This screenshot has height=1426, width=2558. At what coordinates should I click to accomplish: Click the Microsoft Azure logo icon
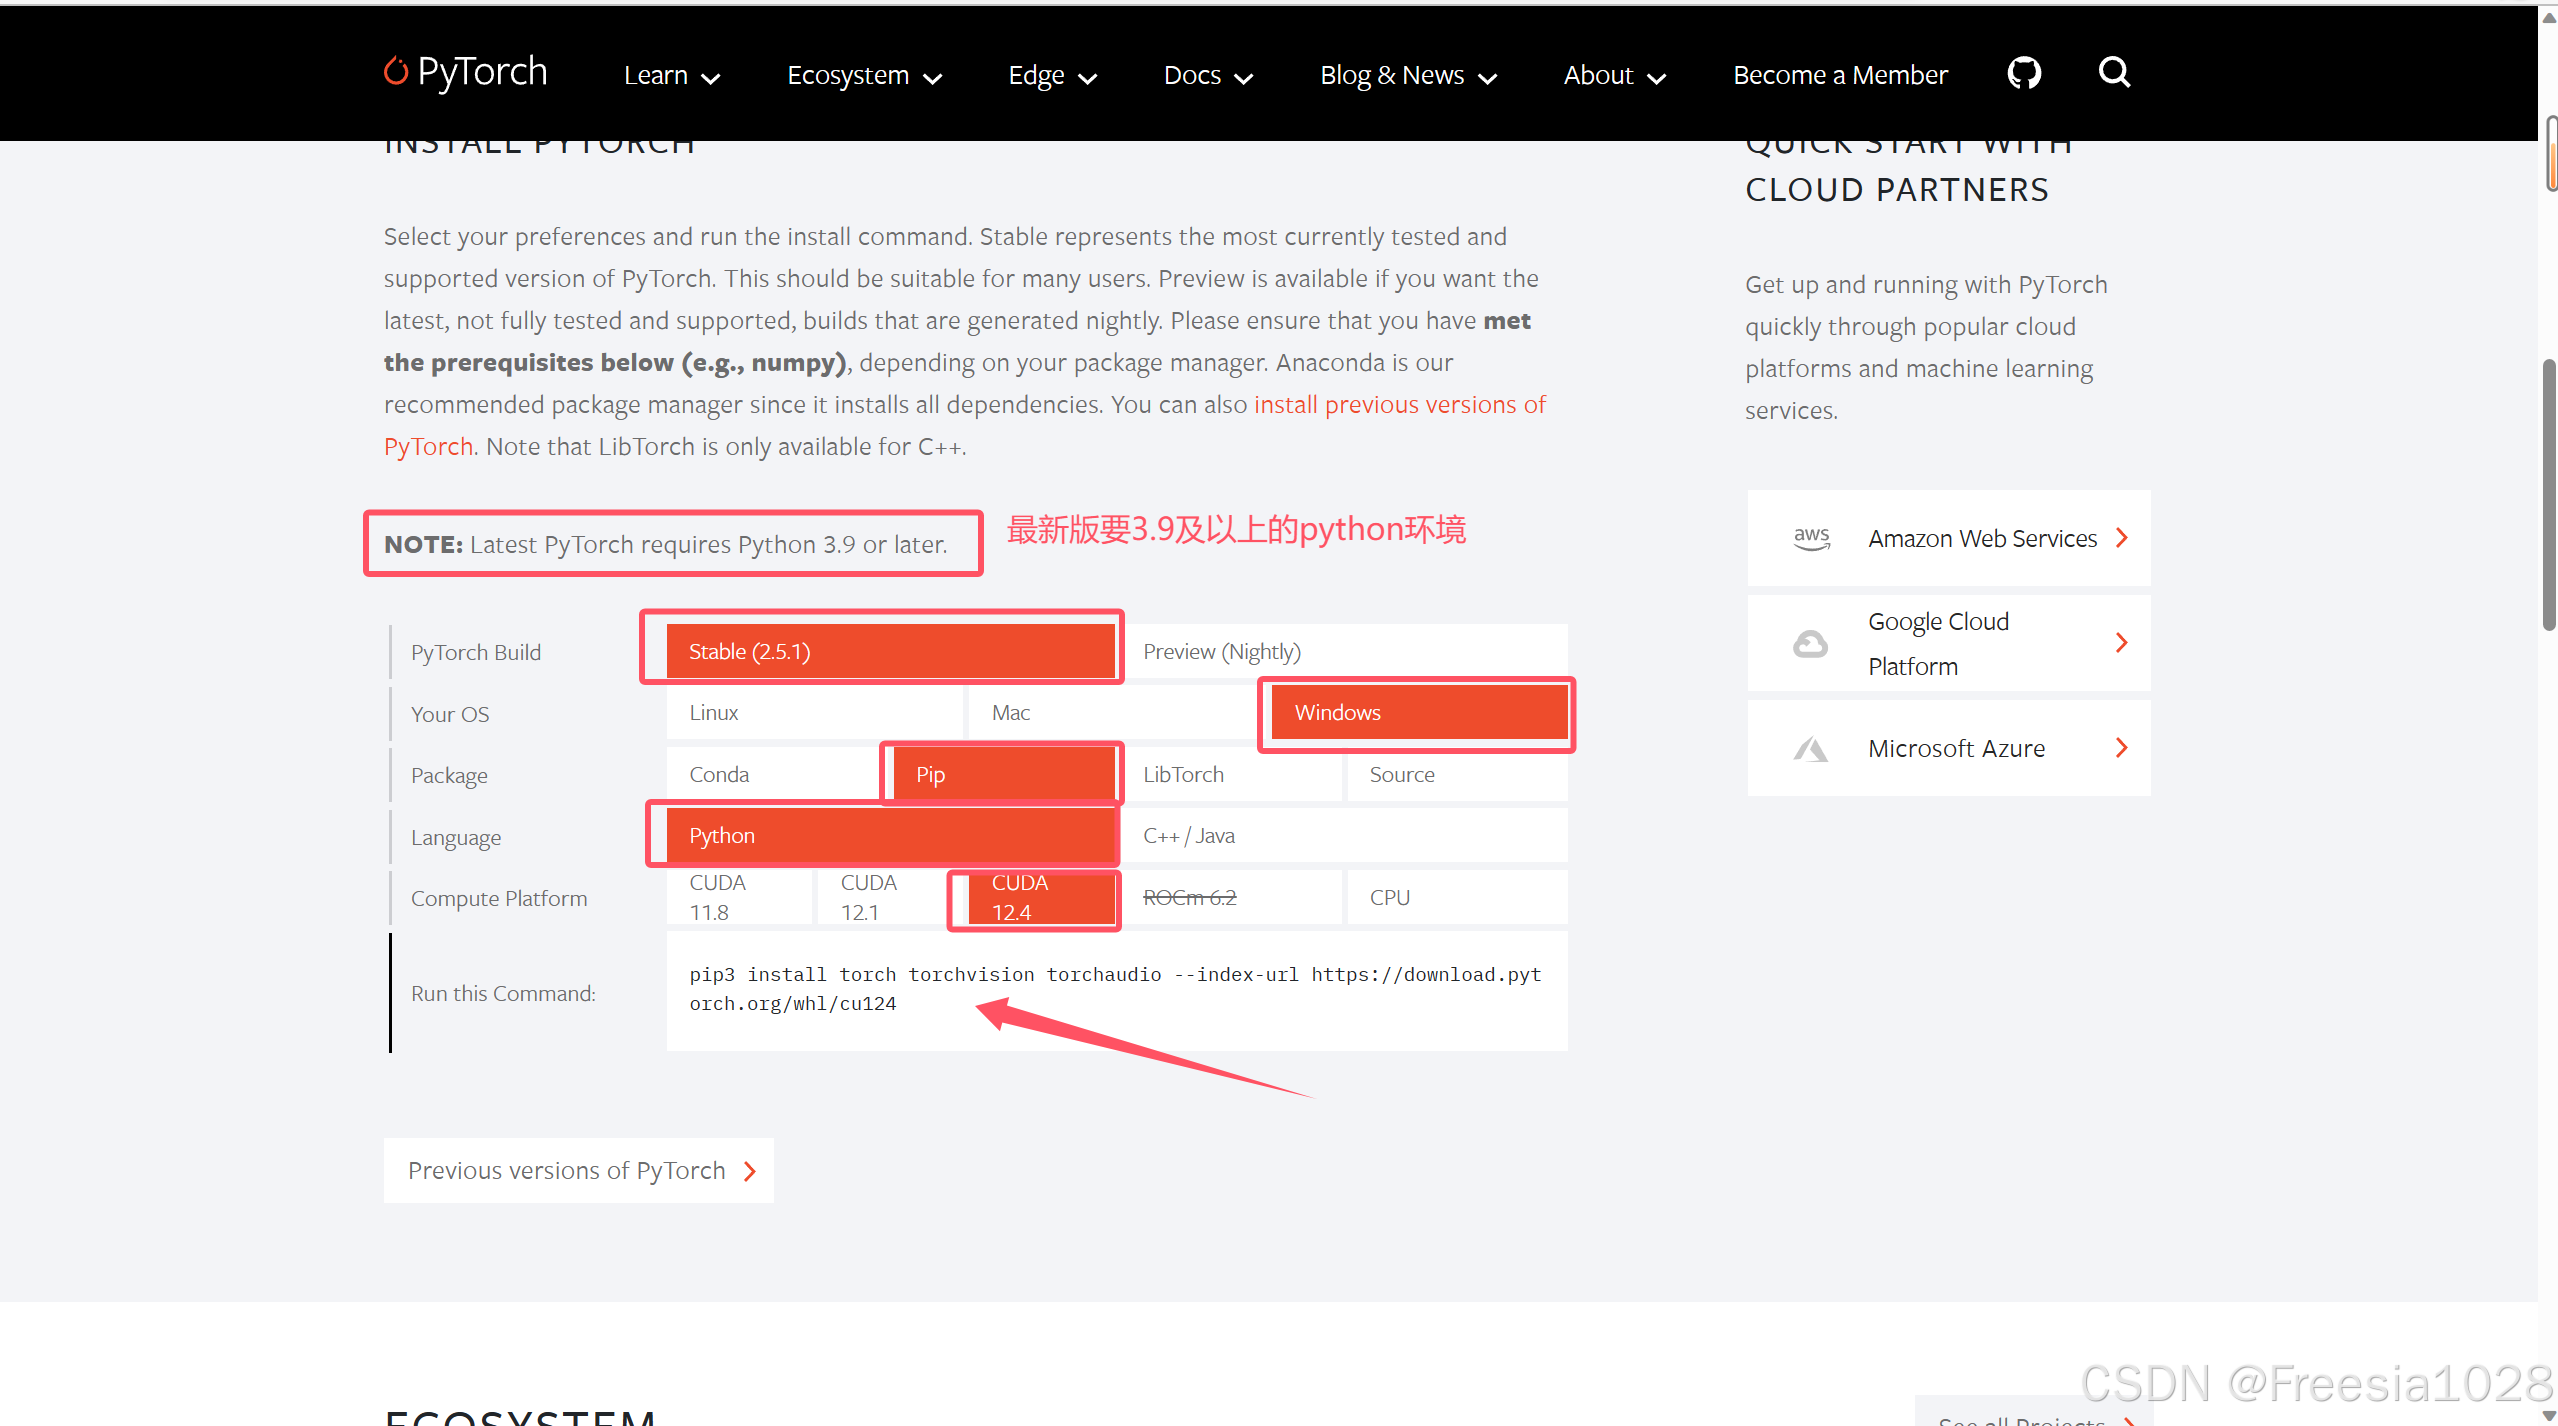tap(1810, 747)
